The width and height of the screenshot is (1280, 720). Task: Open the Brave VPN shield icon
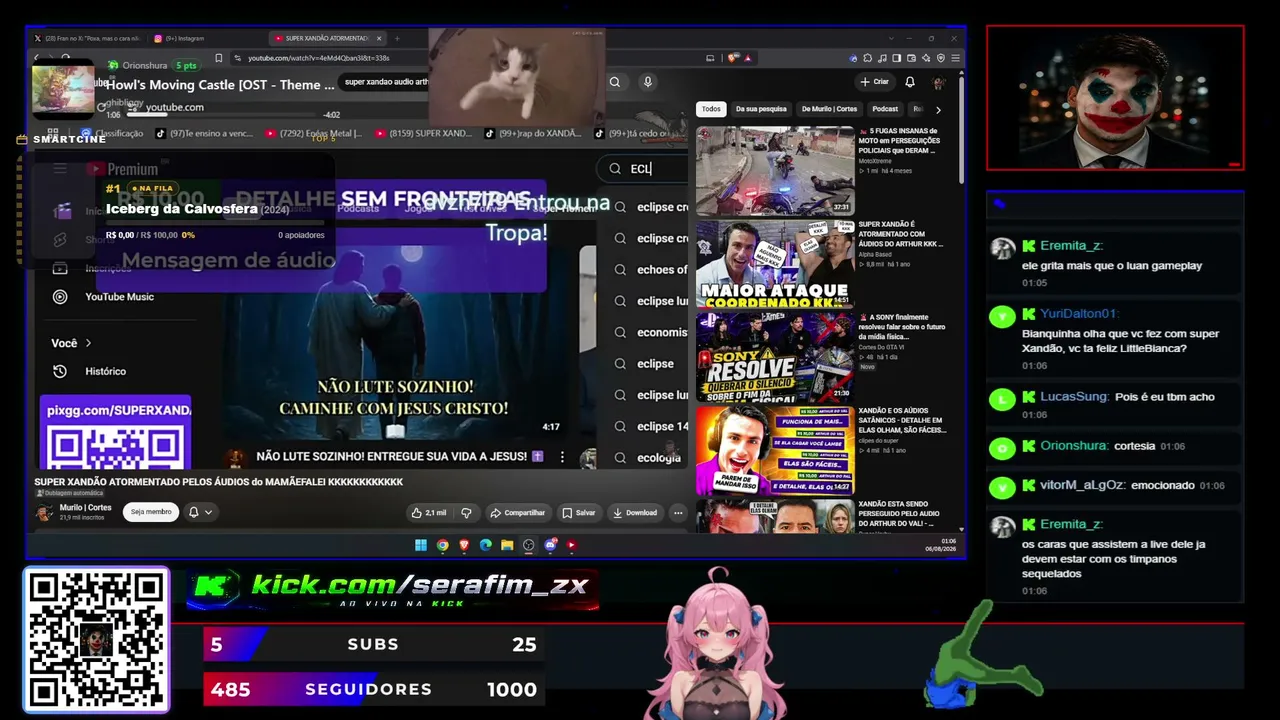[941, 58]
